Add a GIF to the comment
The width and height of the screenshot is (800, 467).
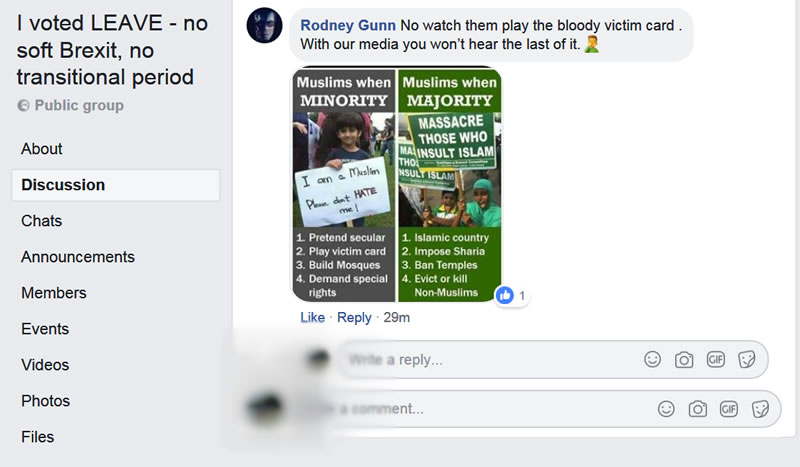[x=729, y=409]
